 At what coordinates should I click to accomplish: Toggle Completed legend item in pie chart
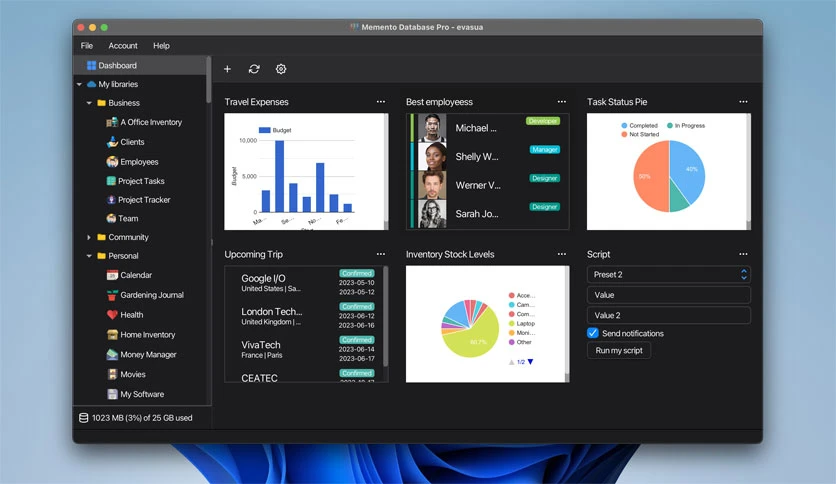coord(639,126)
